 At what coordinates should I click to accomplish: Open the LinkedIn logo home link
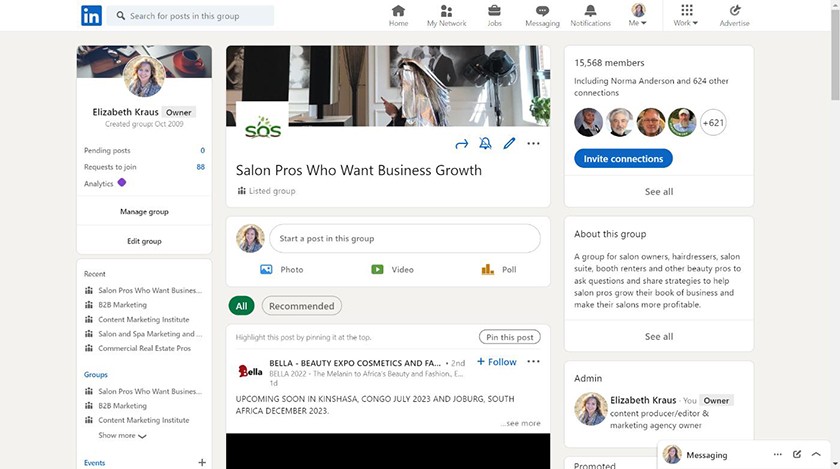(91, 16)
